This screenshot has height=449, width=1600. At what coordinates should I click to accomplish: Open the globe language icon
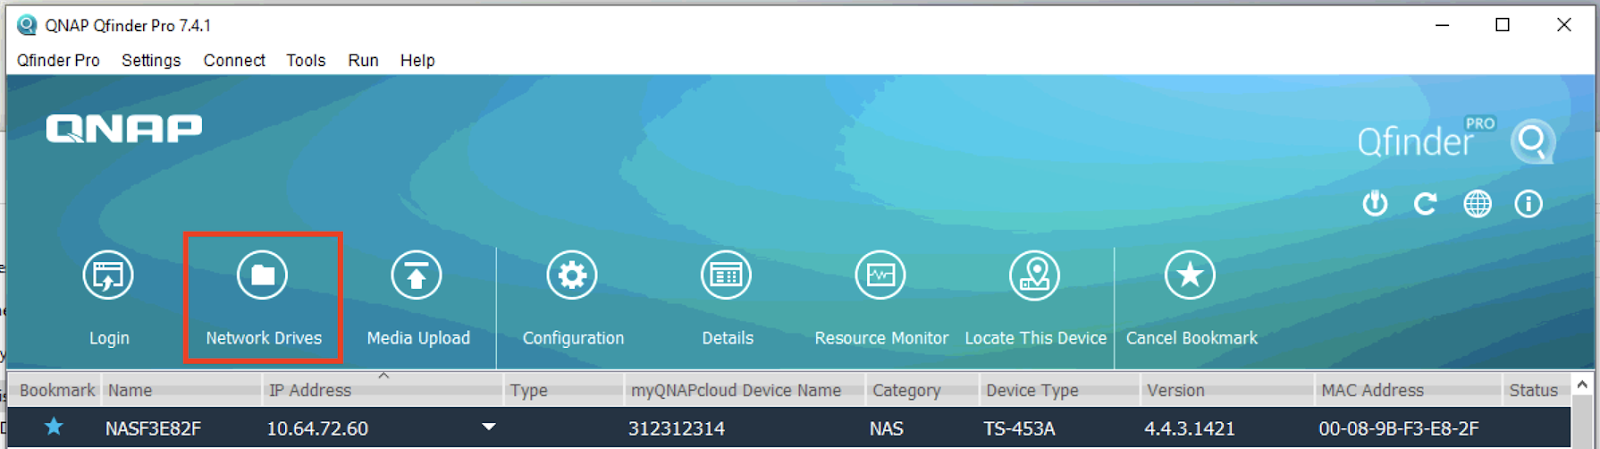point(1477,204)
